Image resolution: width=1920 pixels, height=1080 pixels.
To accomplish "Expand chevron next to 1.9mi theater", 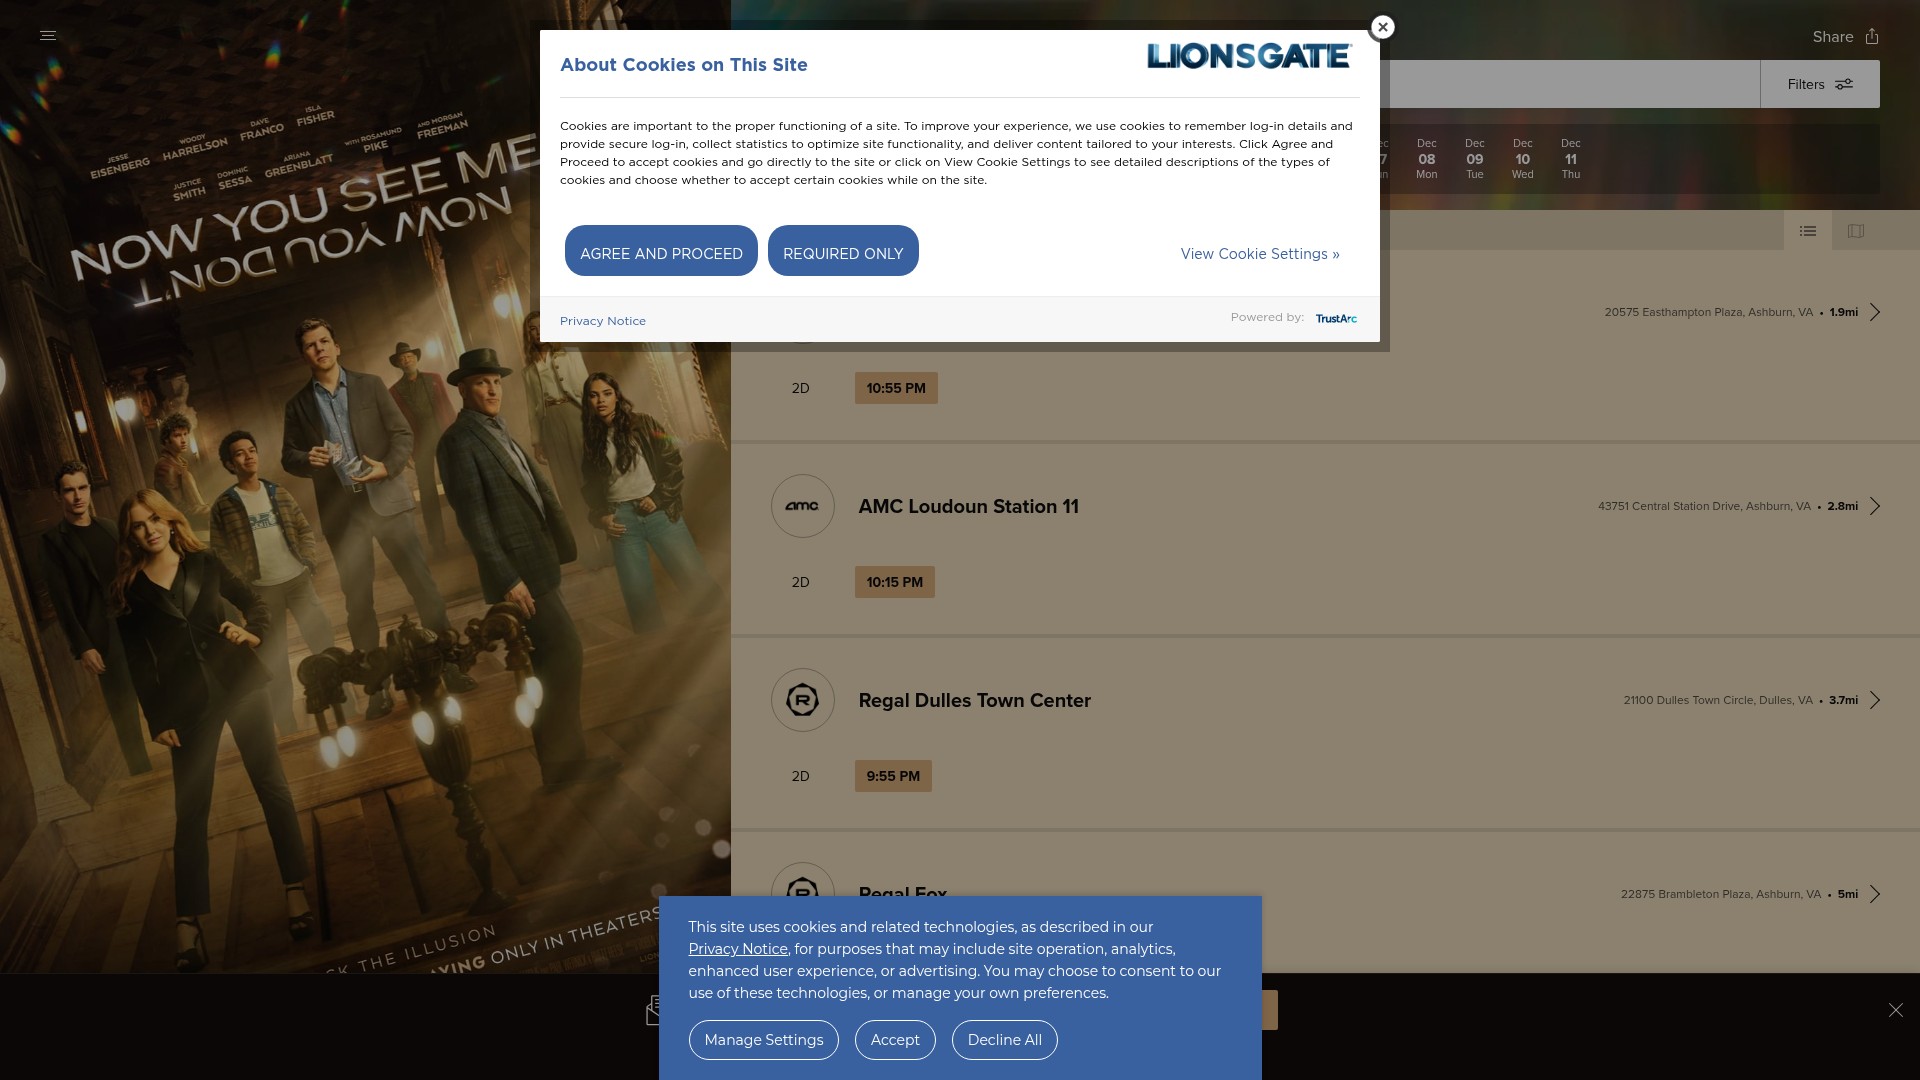I will (x=1875, y=312).
